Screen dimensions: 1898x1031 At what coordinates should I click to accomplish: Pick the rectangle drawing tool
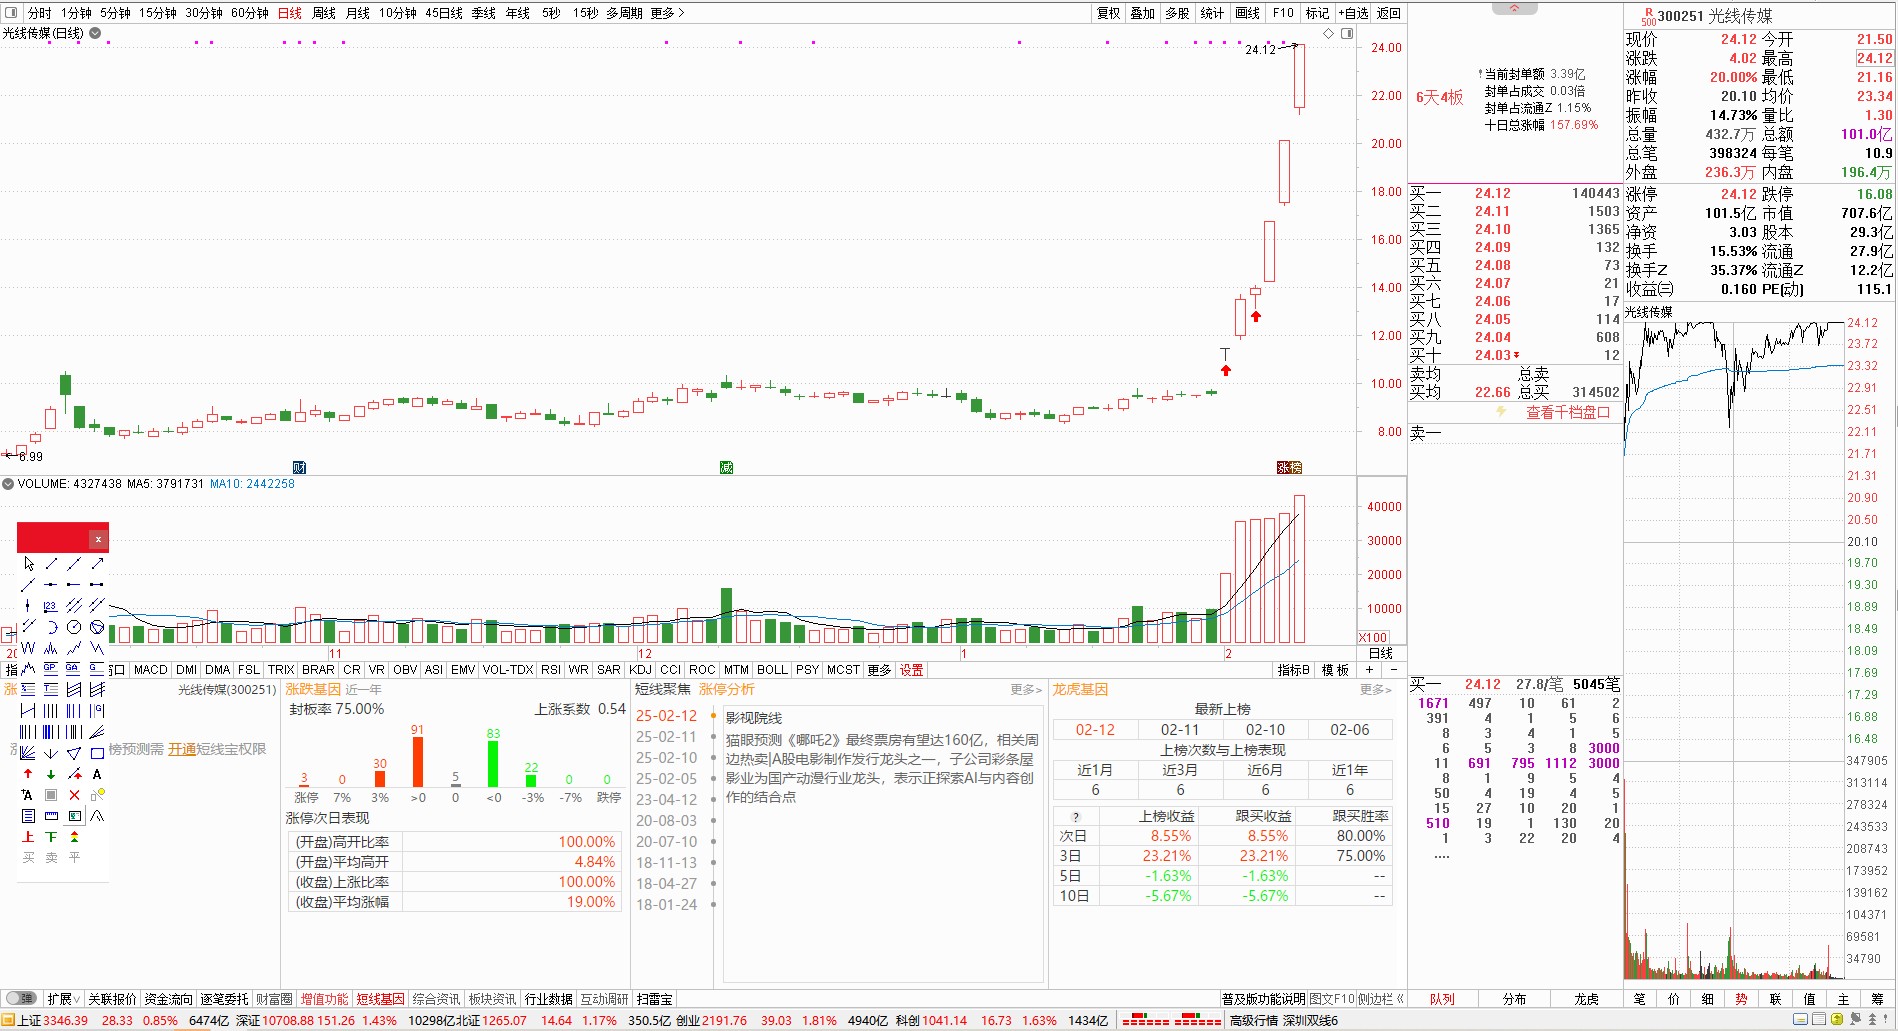point(97,753)
